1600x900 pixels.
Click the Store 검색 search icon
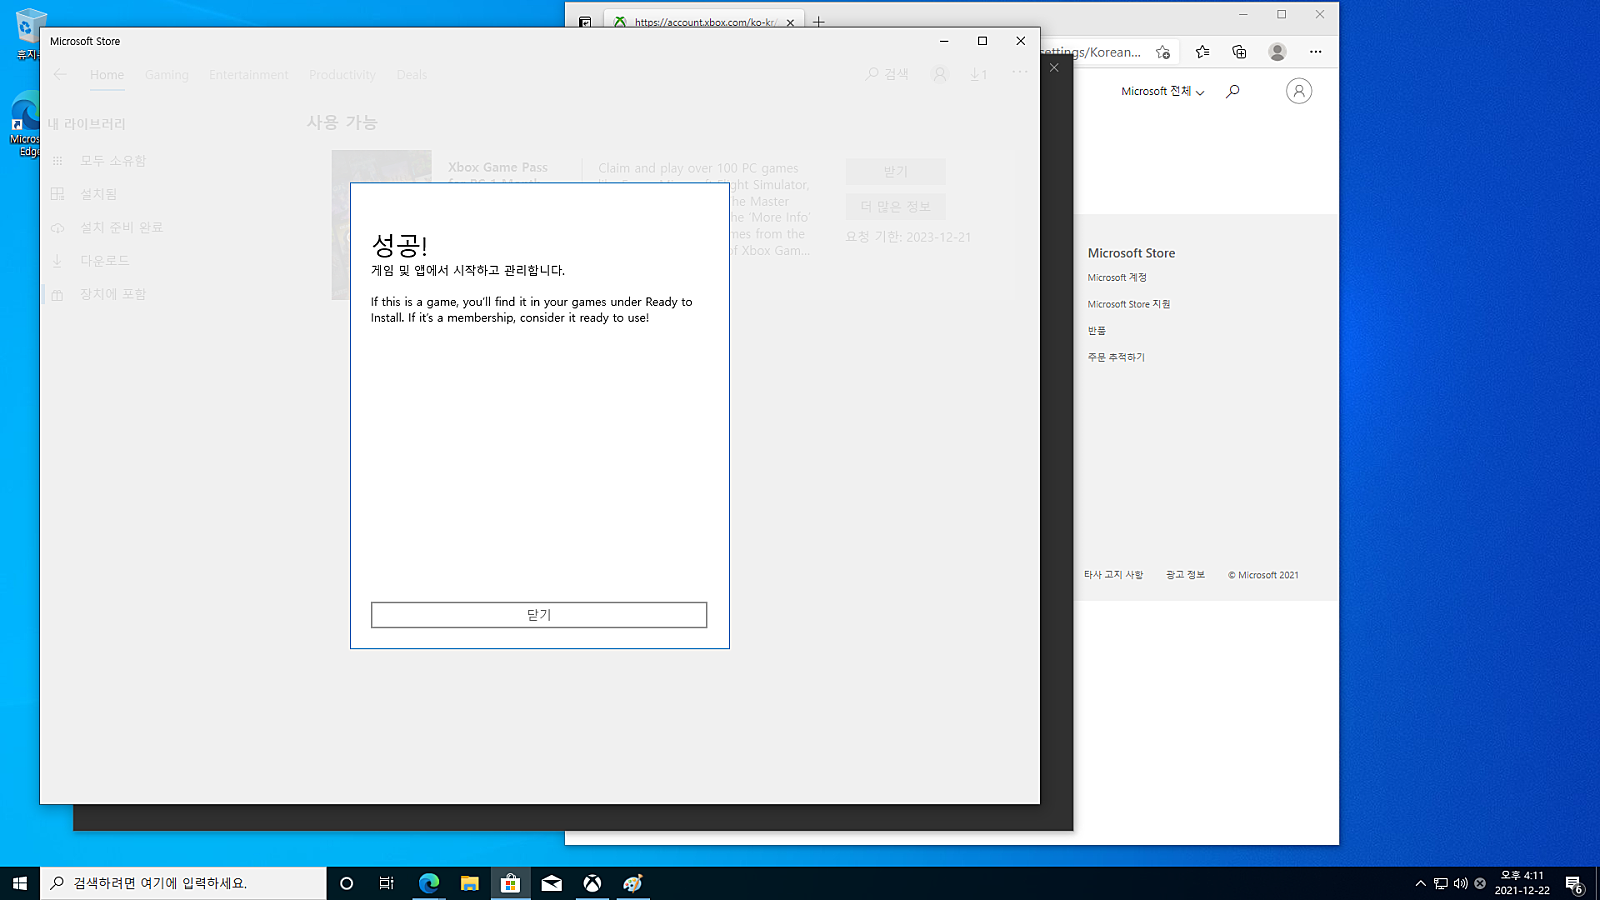(x=887, y=74)
